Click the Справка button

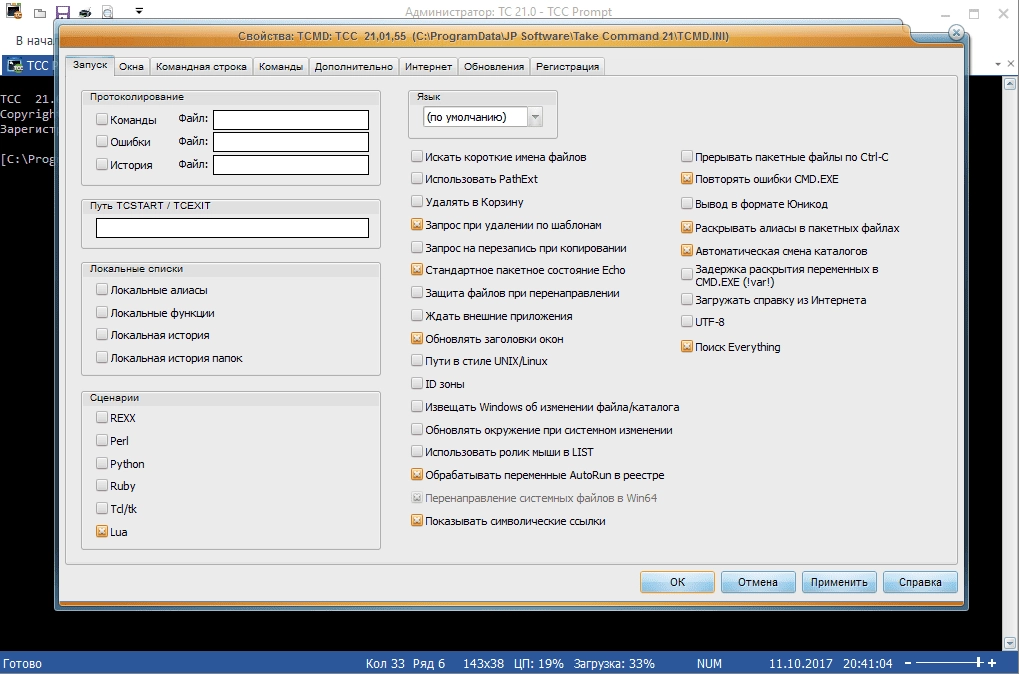pos(920,582)
